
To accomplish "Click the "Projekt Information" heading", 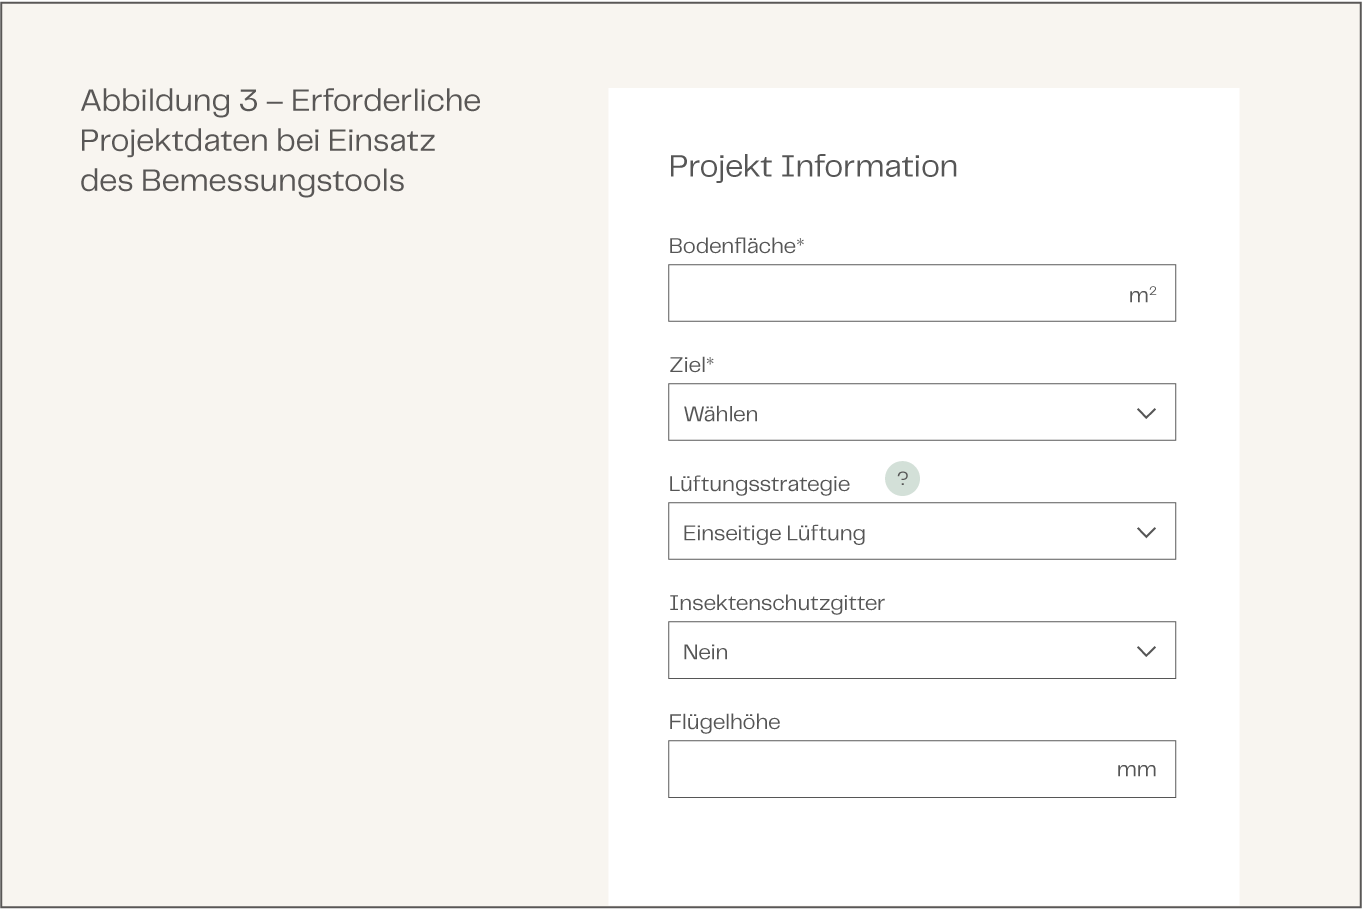I will pos(813,166).
